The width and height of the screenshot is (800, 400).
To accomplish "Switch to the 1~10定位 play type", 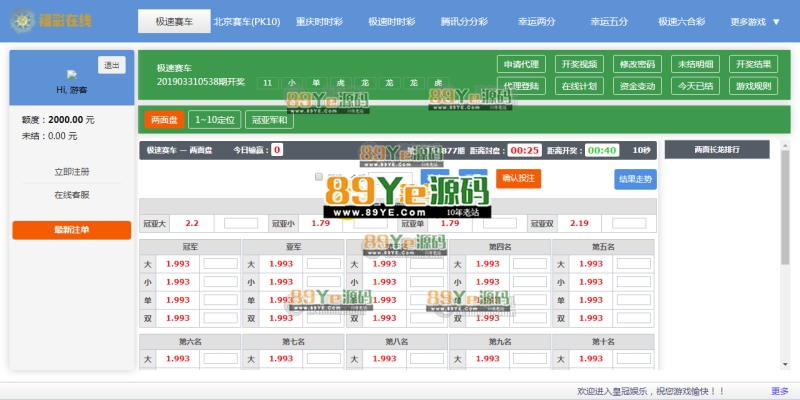I will click(215, 120).
